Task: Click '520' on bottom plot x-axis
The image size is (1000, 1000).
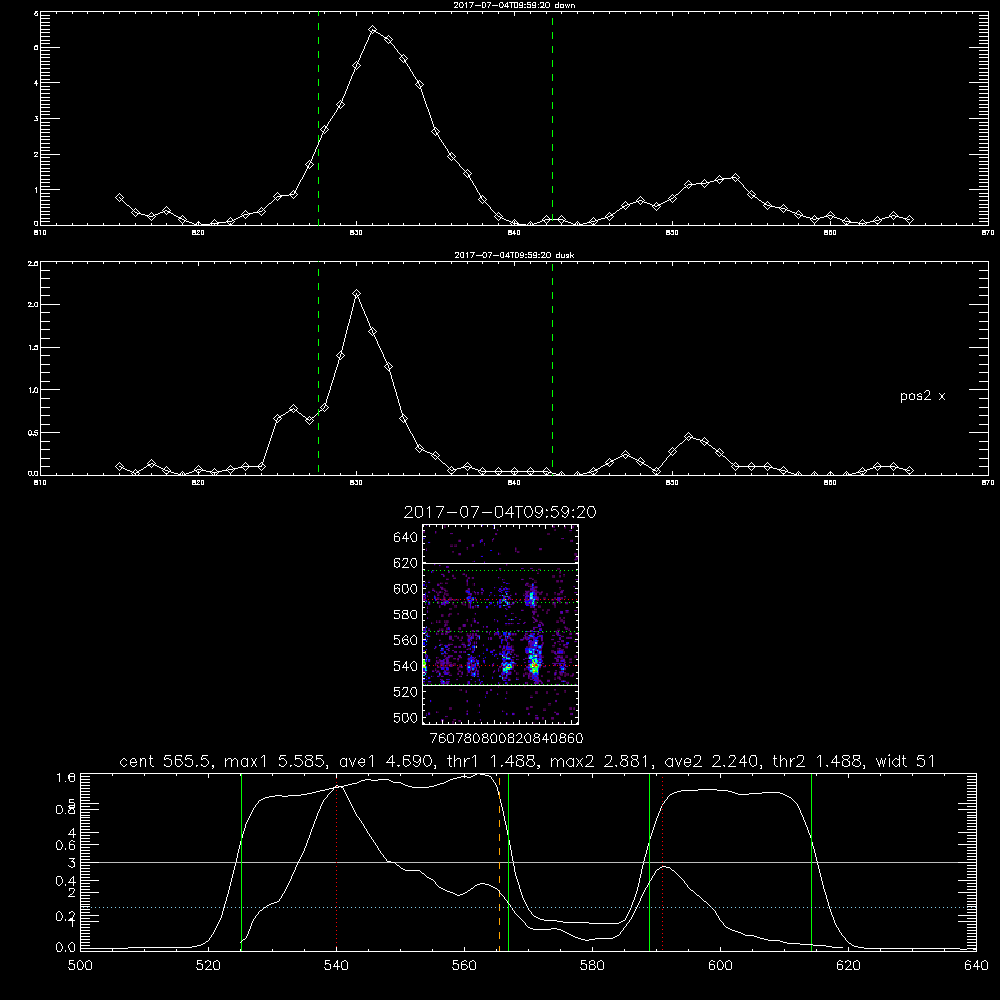Action: click(208, 966)
